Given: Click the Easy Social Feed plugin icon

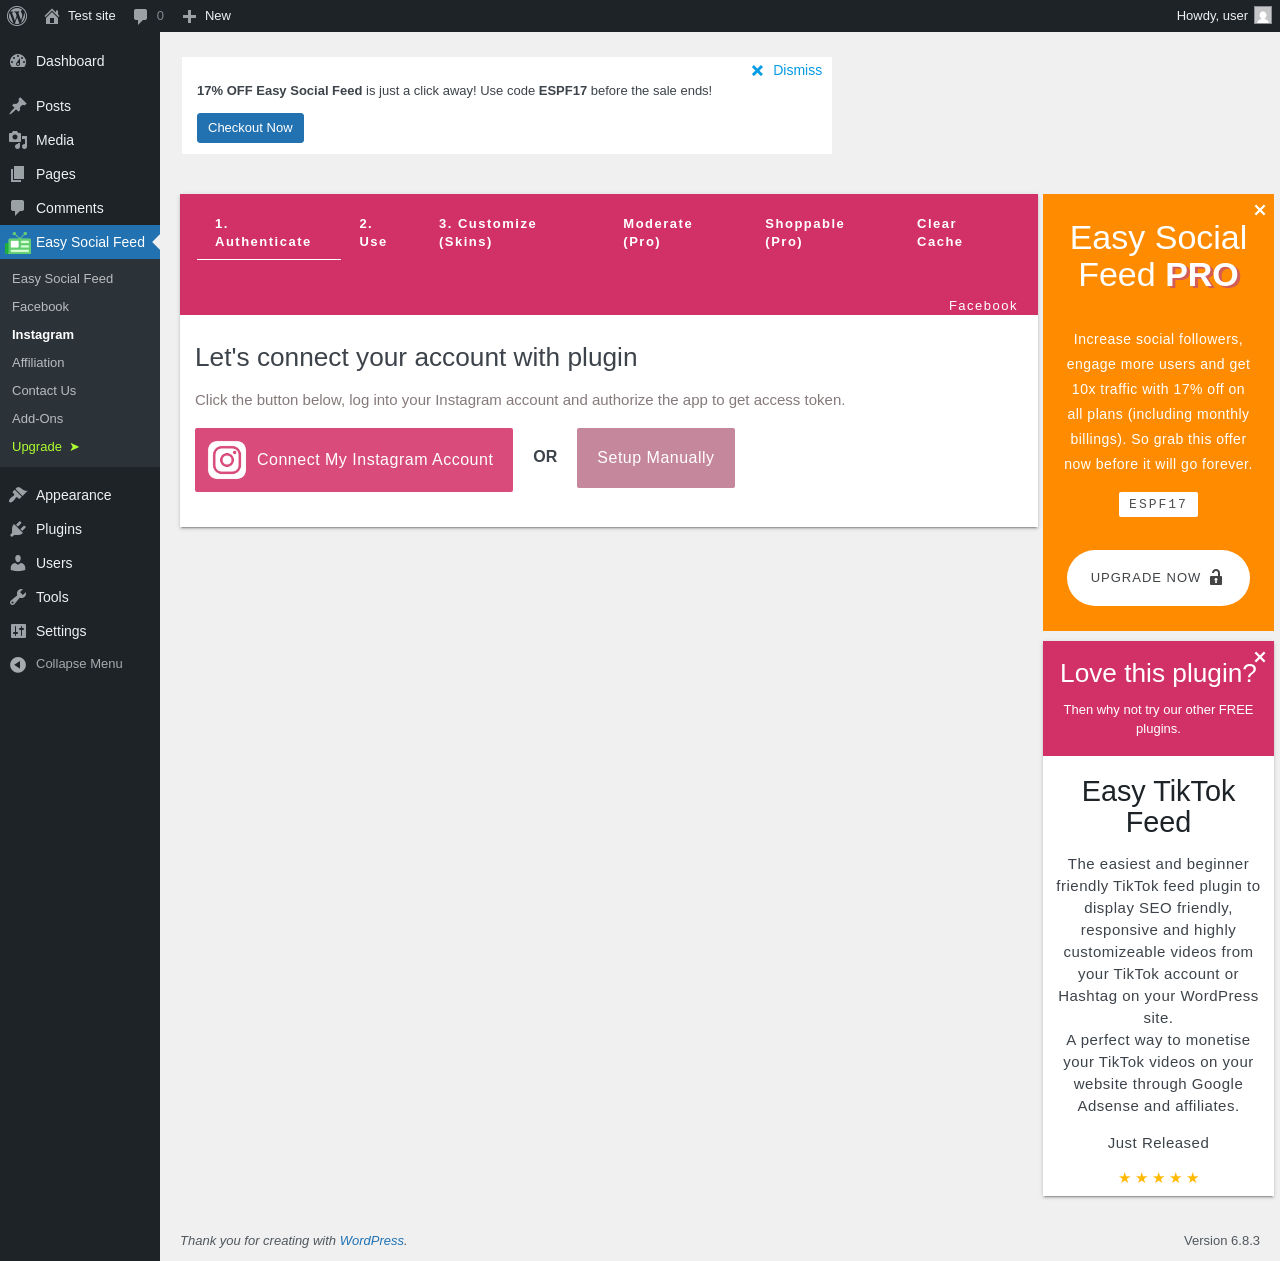Looking at the screenshot, I should coord(19,242).
